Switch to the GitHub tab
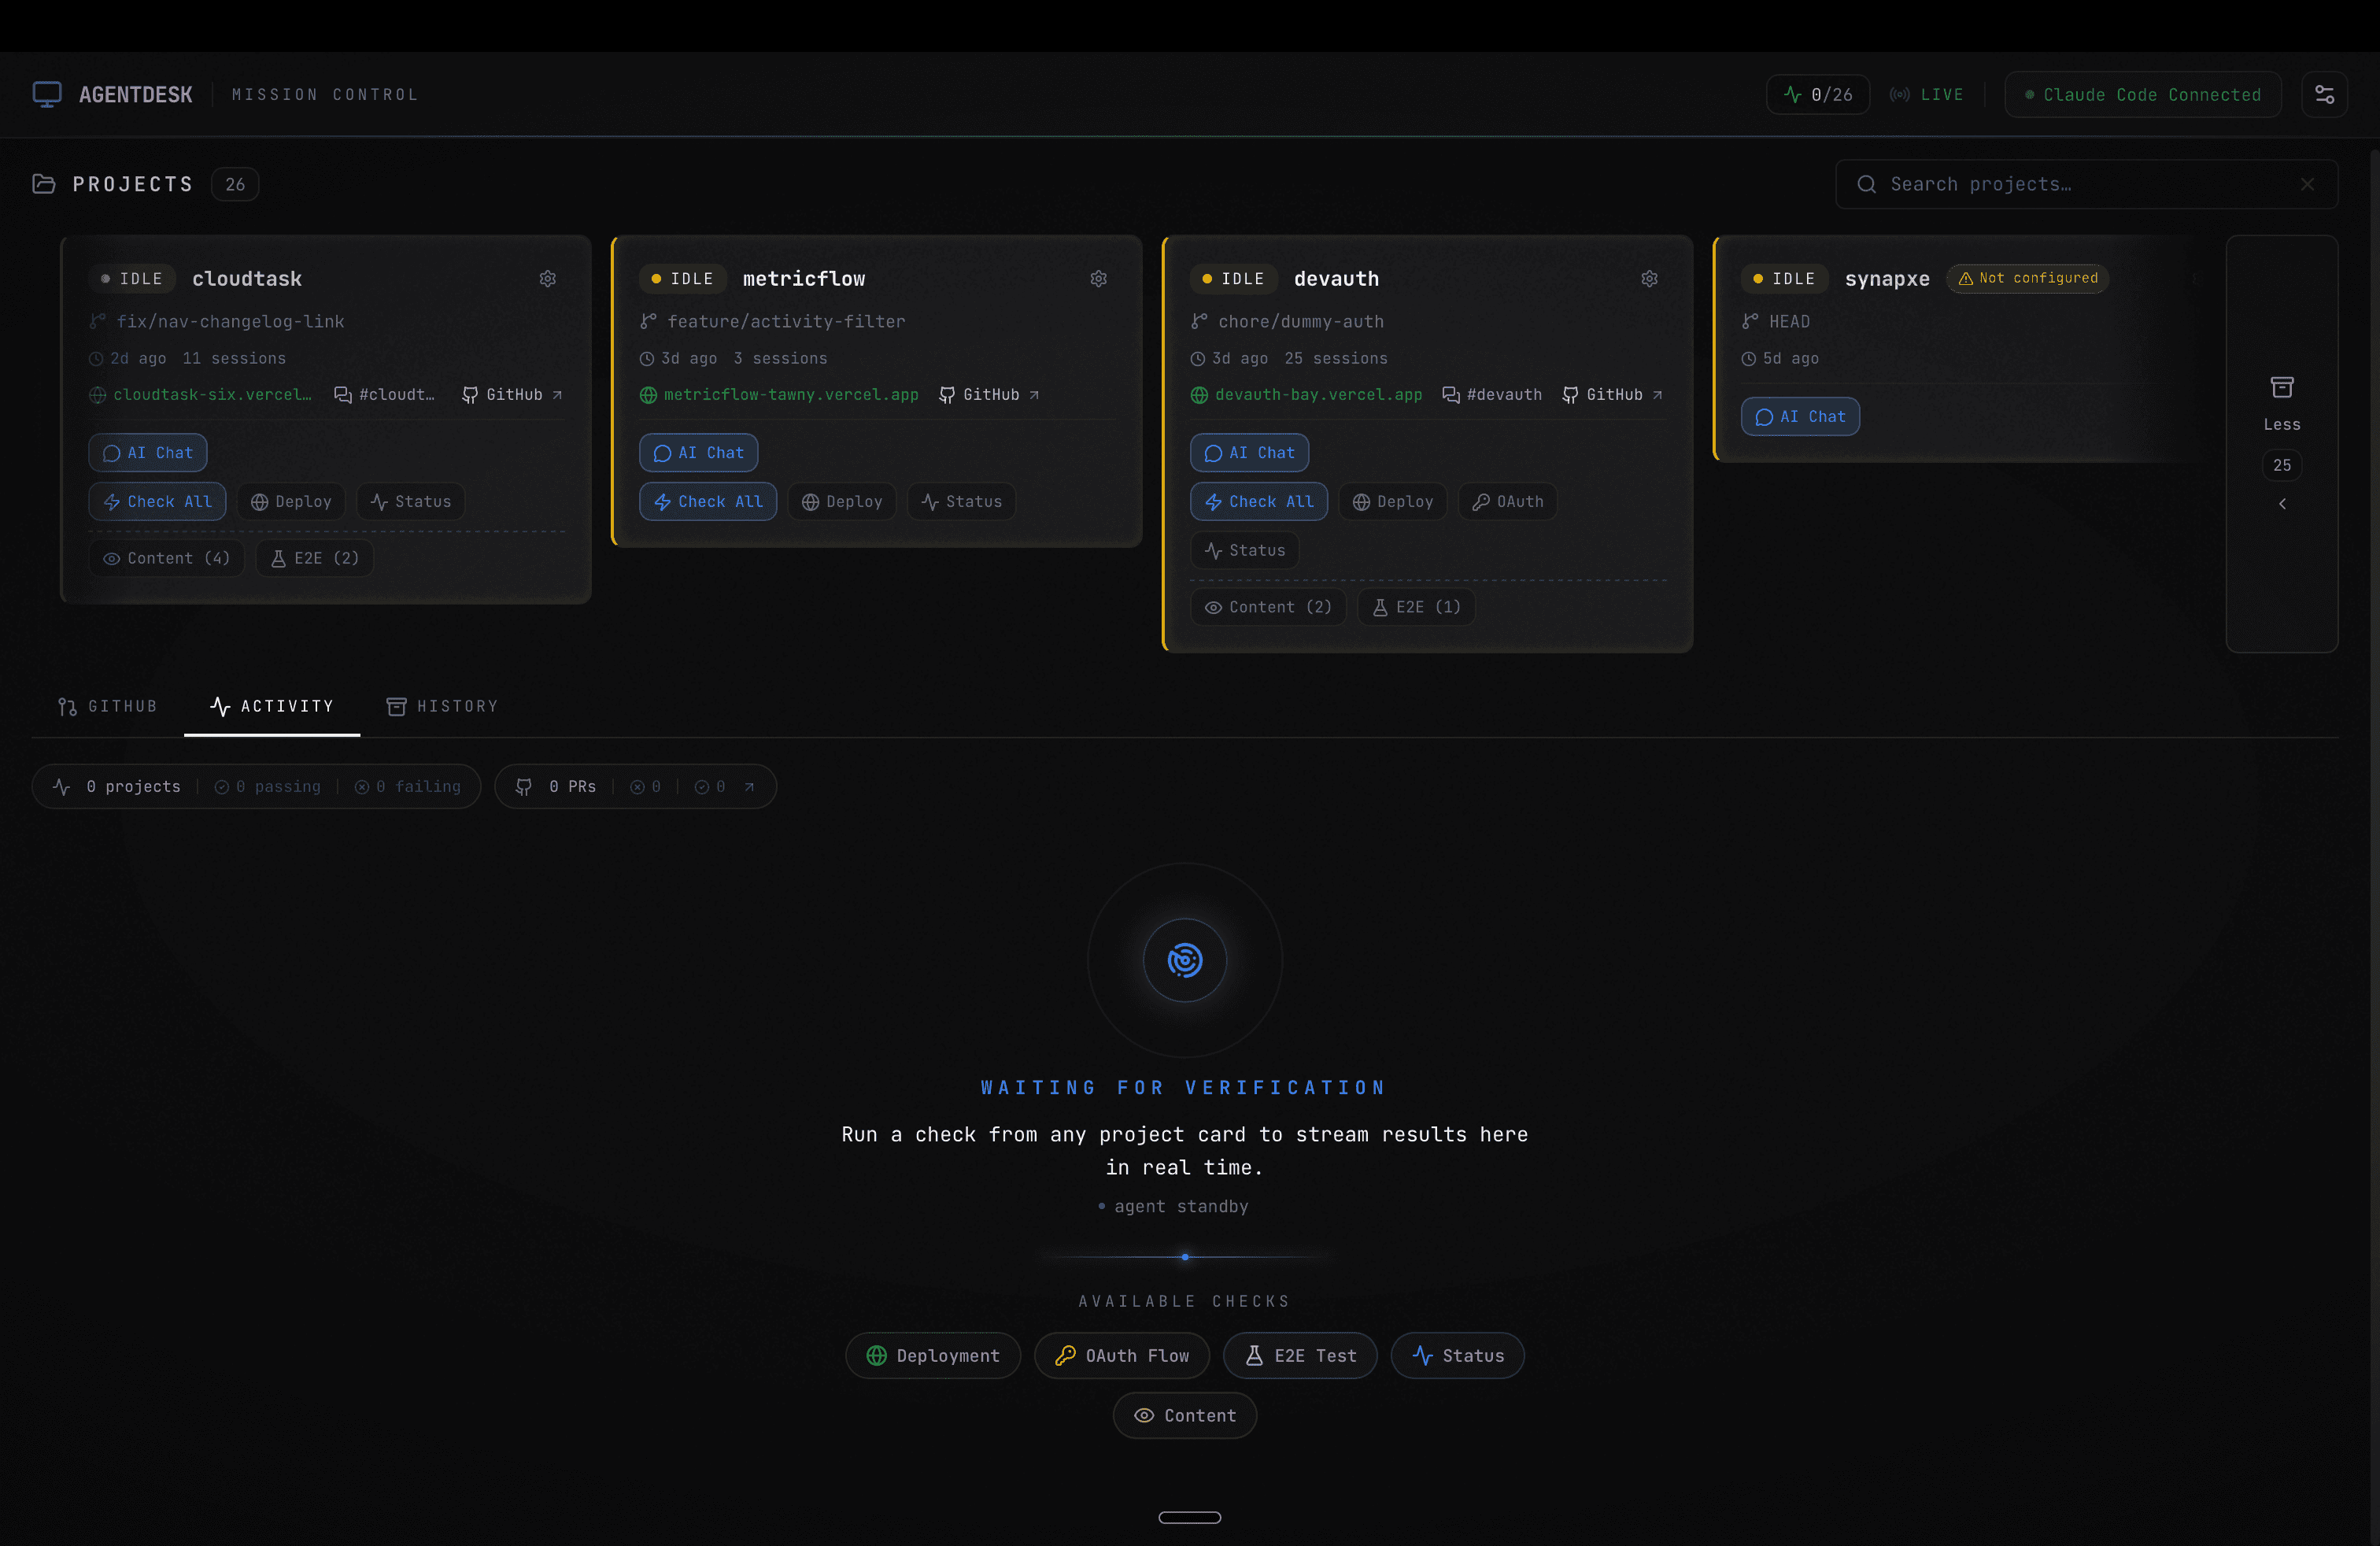Image resolution: width=2380 pixels, height=1546 pixels. 107,707
